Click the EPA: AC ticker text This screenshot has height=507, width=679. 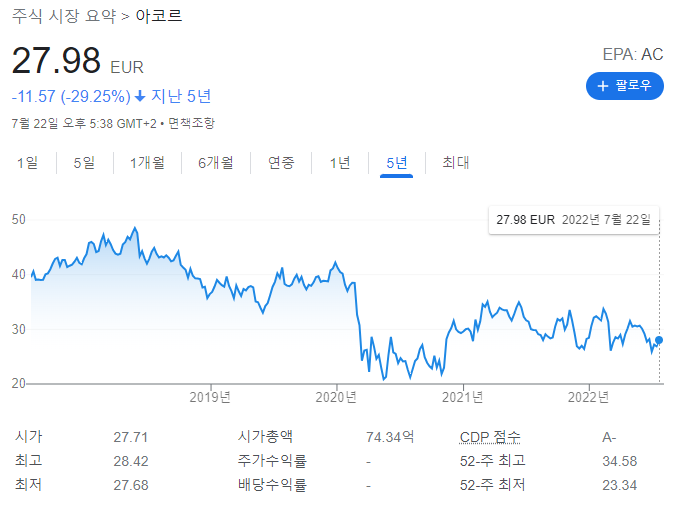(x=633, y=55)
